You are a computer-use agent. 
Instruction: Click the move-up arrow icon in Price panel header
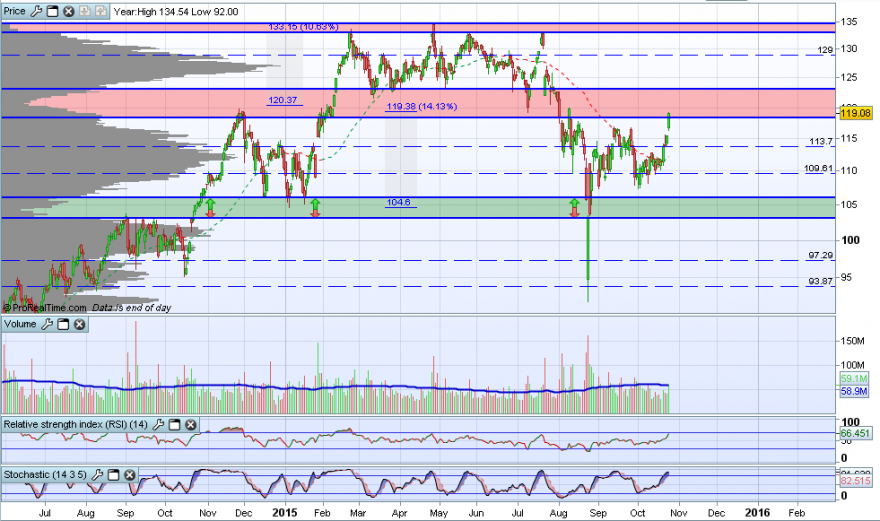[x=100, y=11]
